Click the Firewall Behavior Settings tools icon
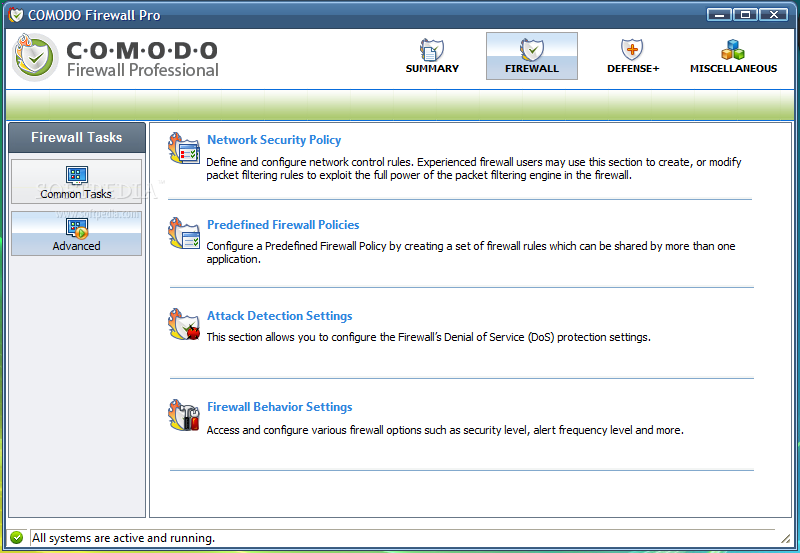This screenshot has height=553, width=800. pos(184,415)
